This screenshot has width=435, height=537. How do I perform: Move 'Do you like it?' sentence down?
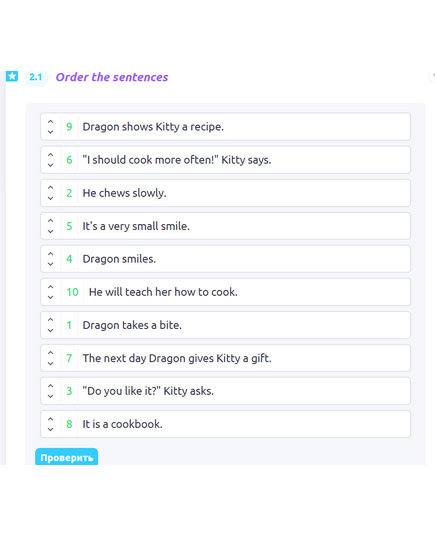pyautogui.click(x=50, y=397)
